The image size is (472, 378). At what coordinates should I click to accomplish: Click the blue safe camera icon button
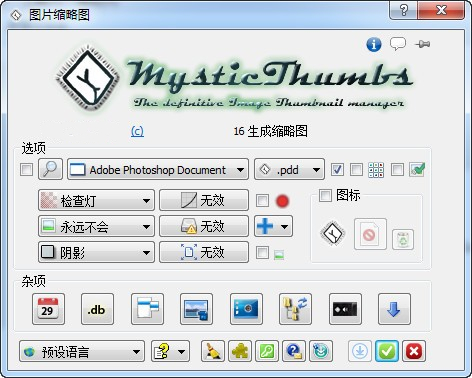click(246, 309)
